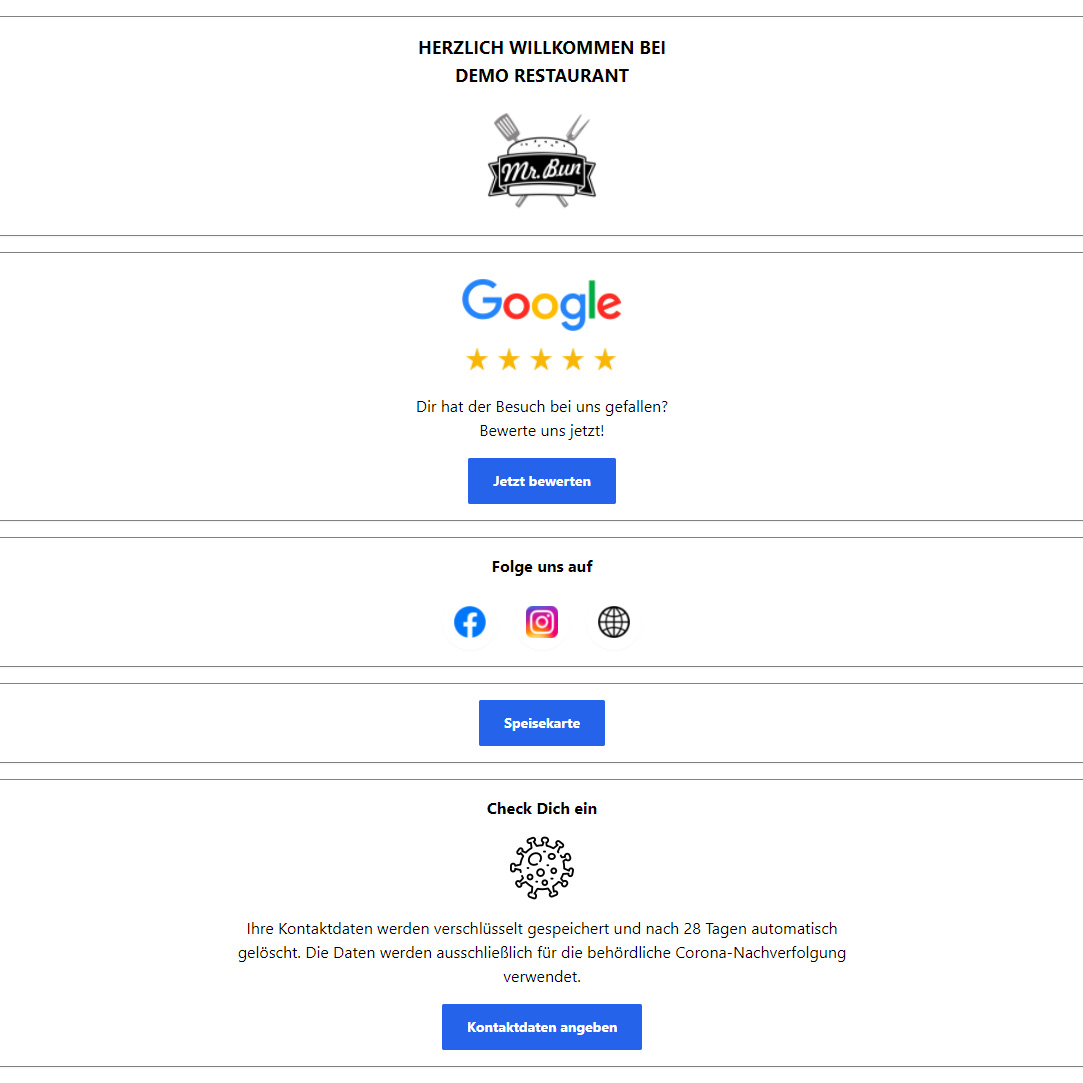Click the Check Dich ein heading
Screen dimensions: 1083x1083
click(542, 809)
